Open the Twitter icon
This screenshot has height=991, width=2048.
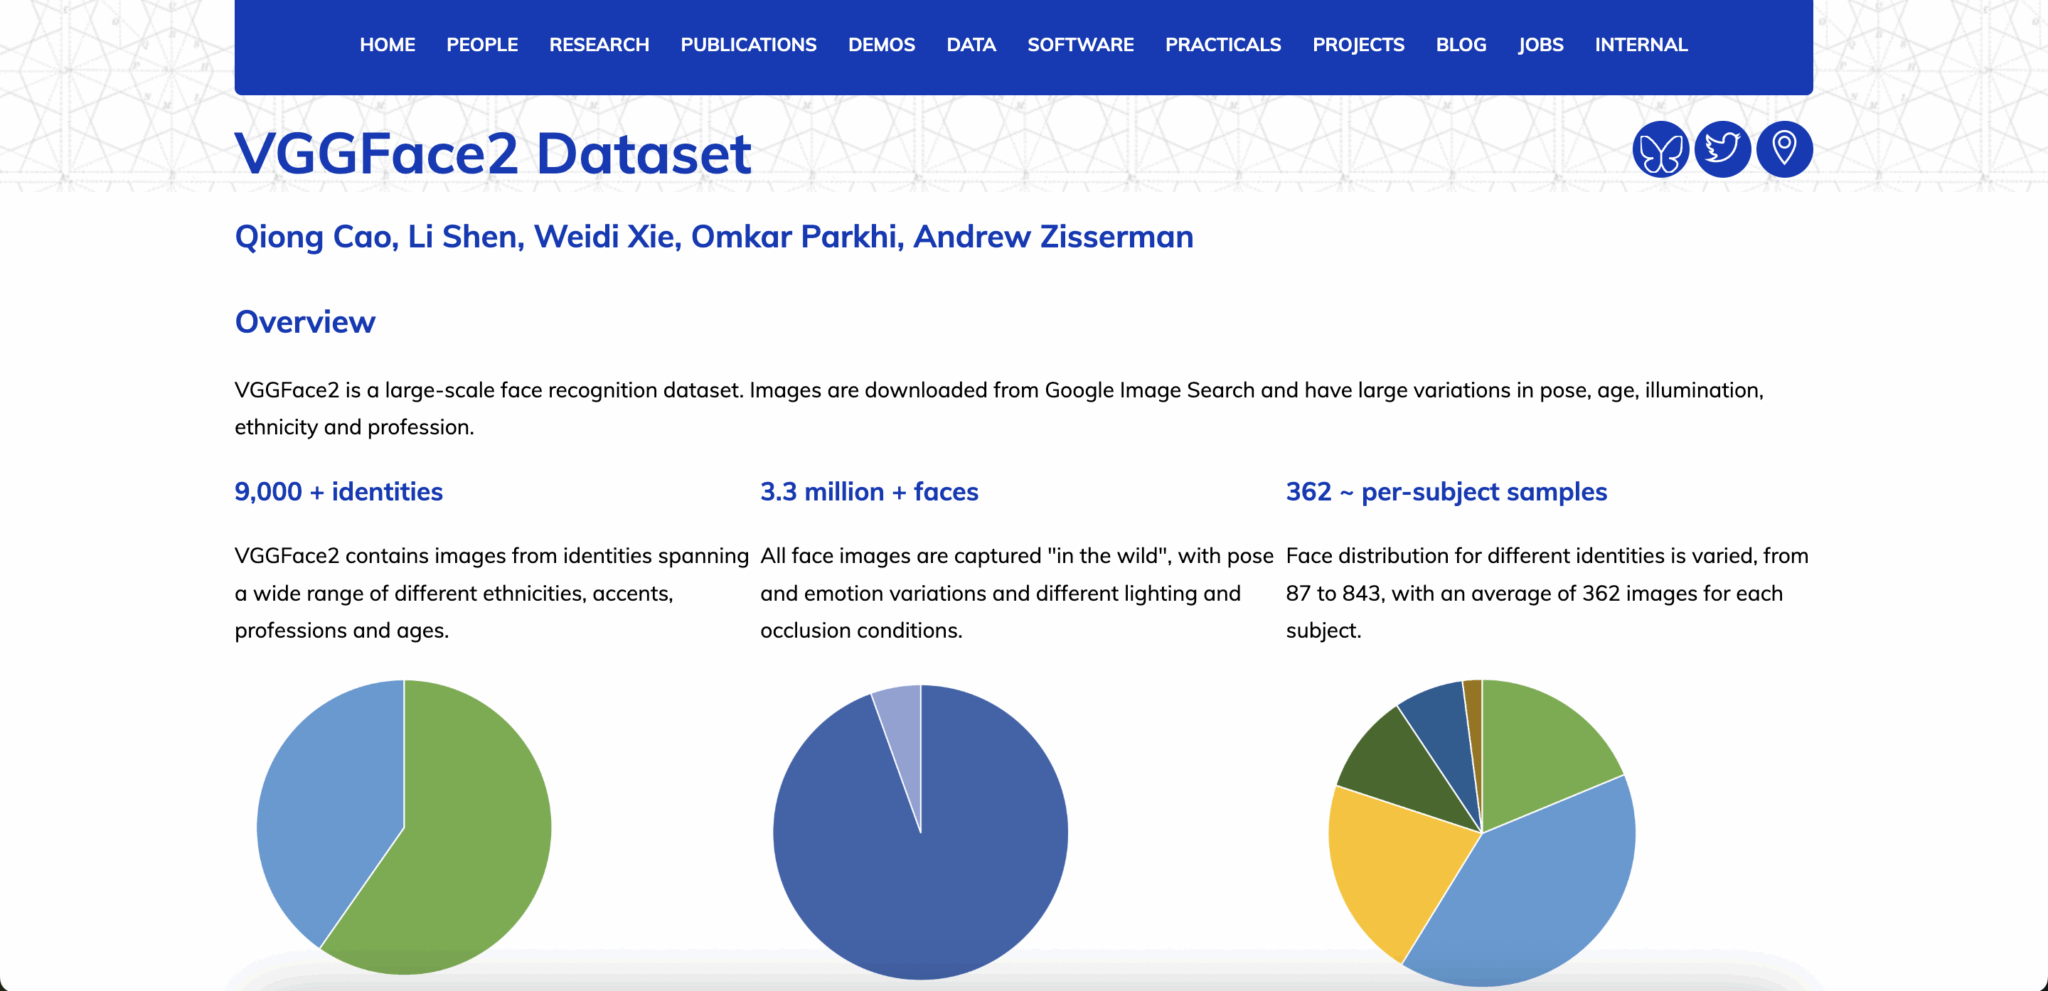click(1722, 148)
